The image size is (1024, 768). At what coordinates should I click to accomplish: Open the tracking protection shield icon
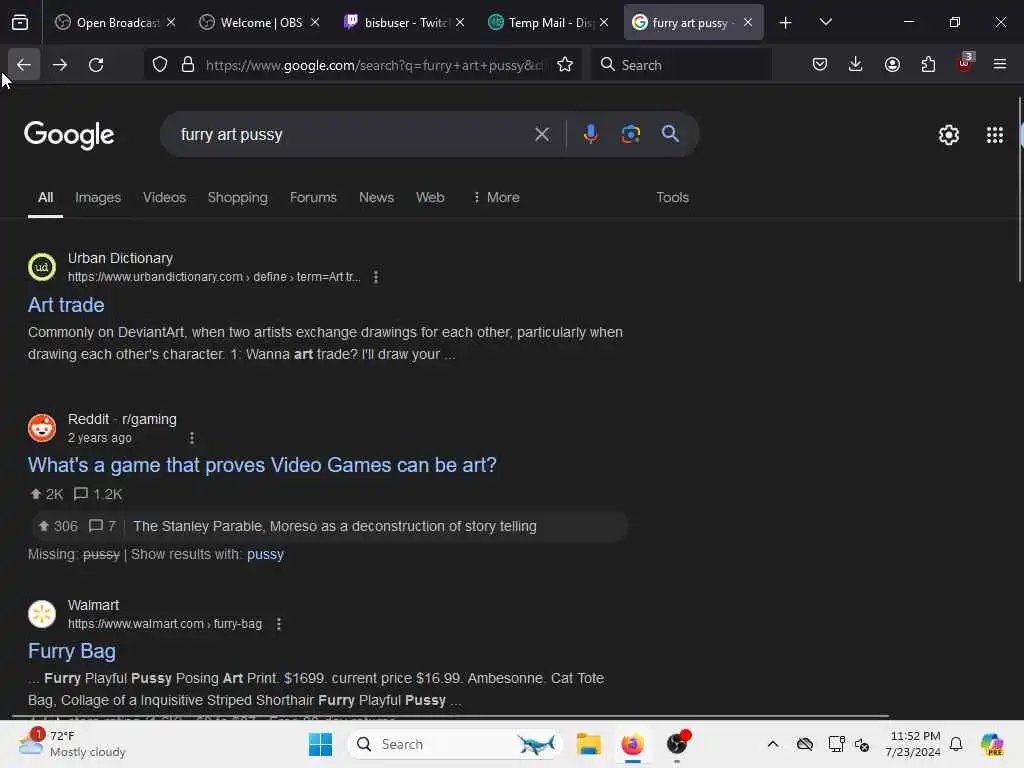click(x=160, y=65)
